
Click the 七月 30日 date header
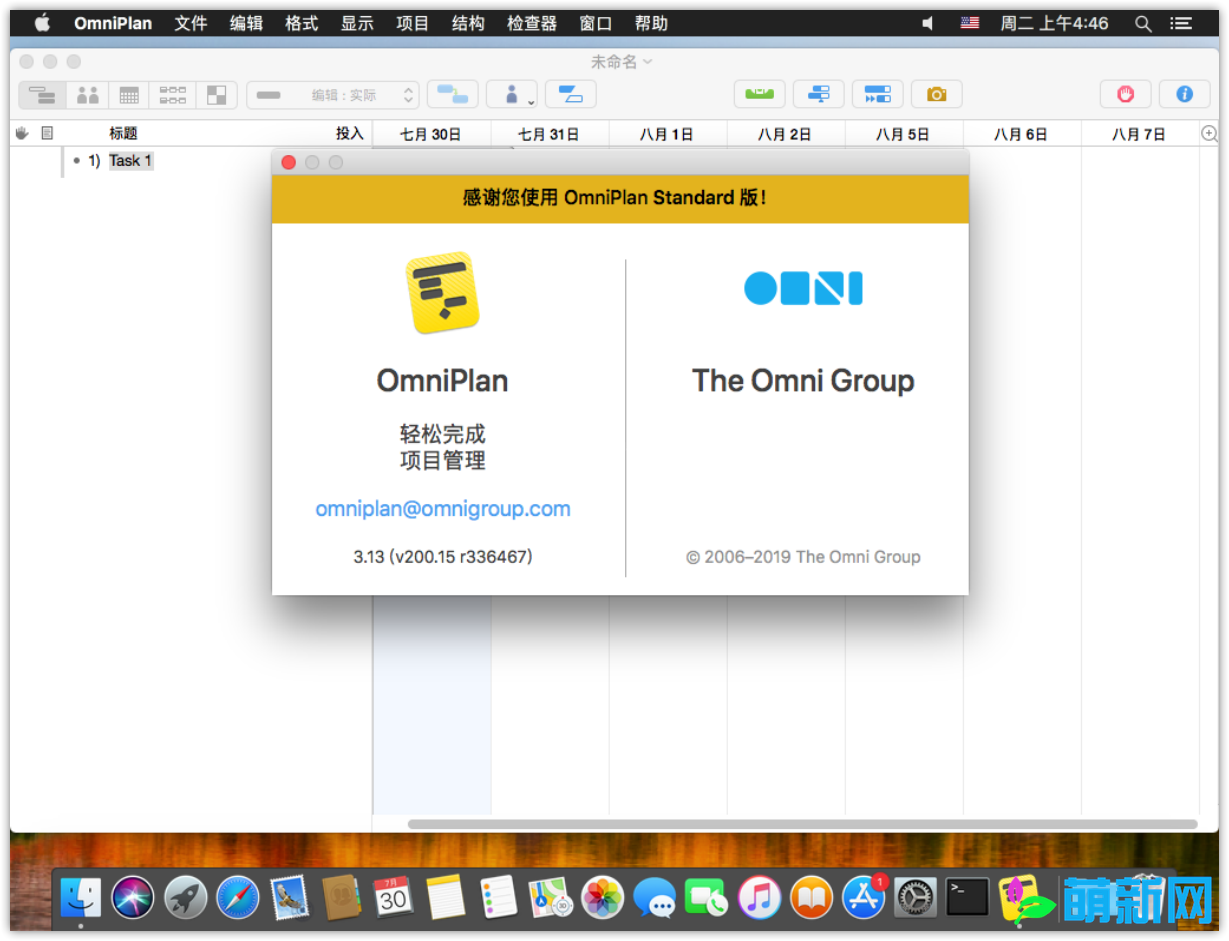pos(431,134)
